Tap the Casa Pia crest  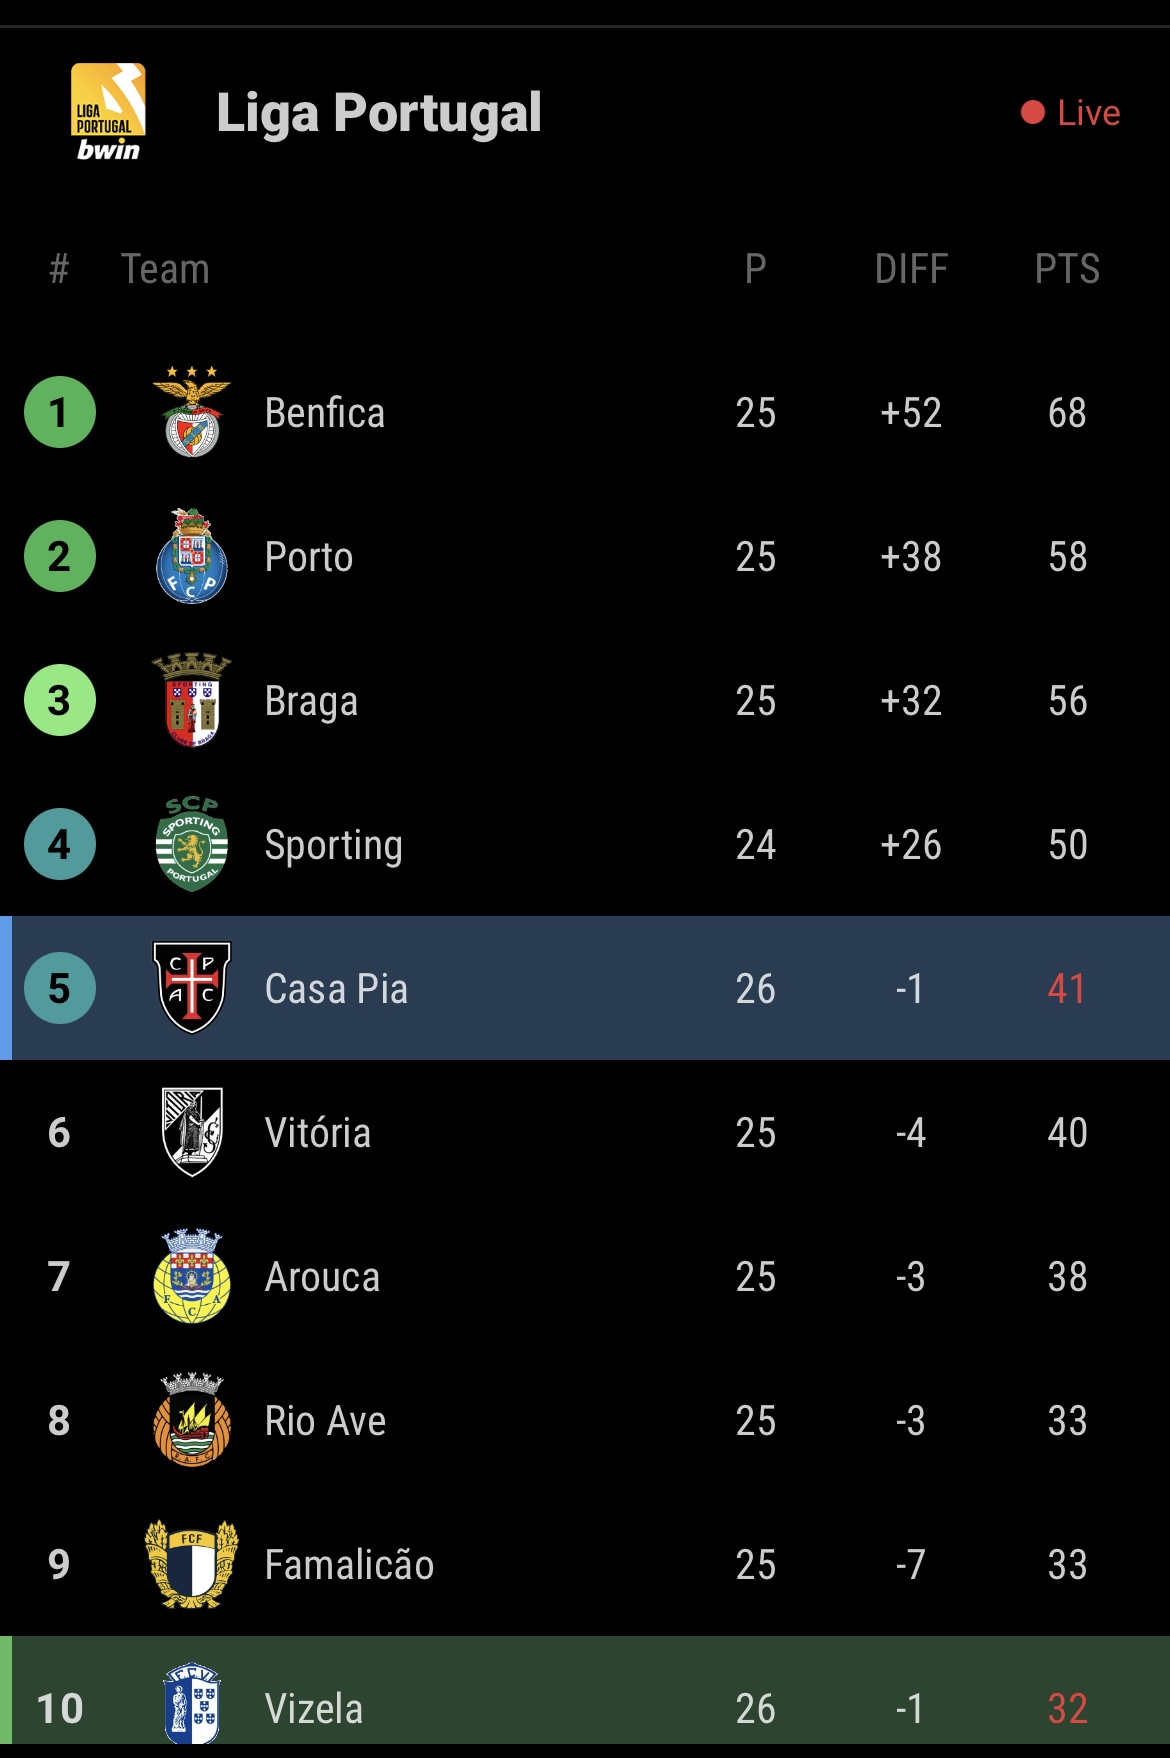pyautogui.click(x=192, y=988)
